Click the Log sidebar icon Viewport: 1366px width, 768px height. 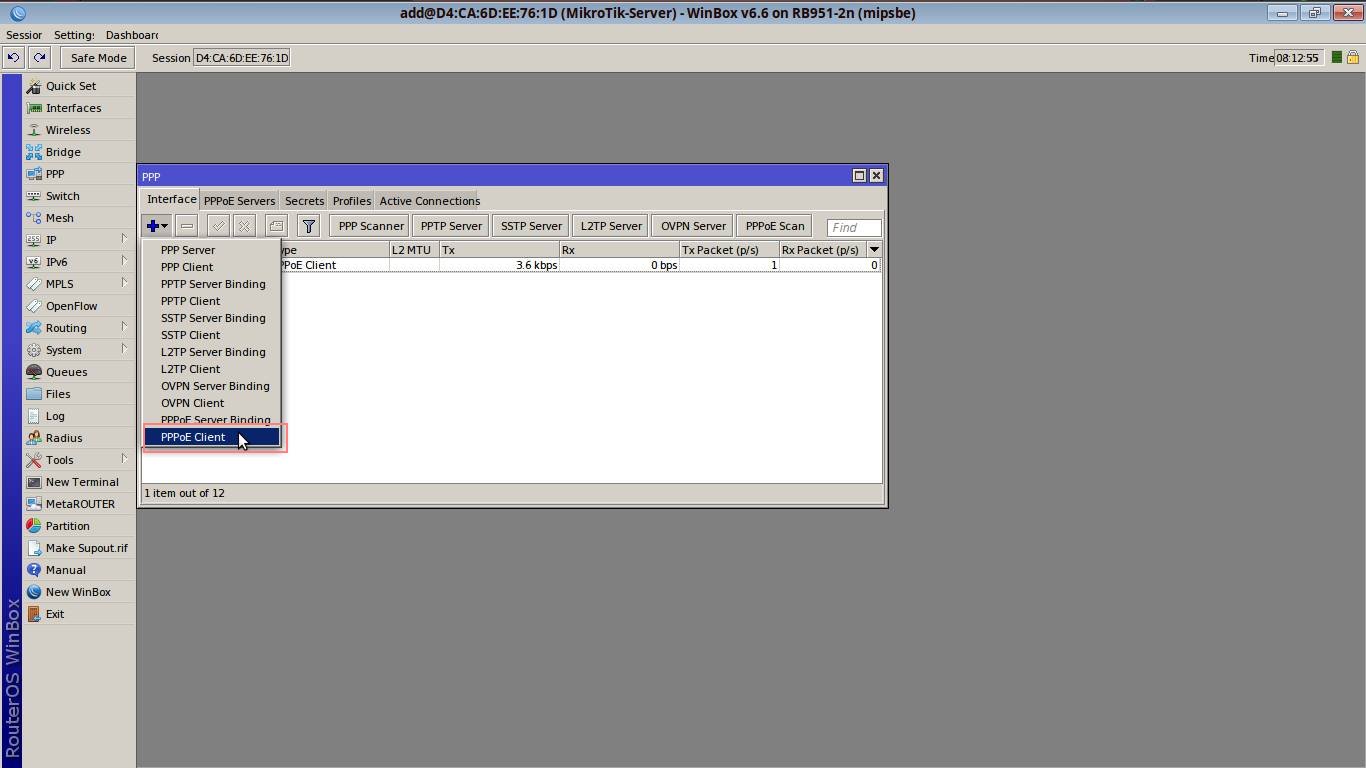click(34, 416)
